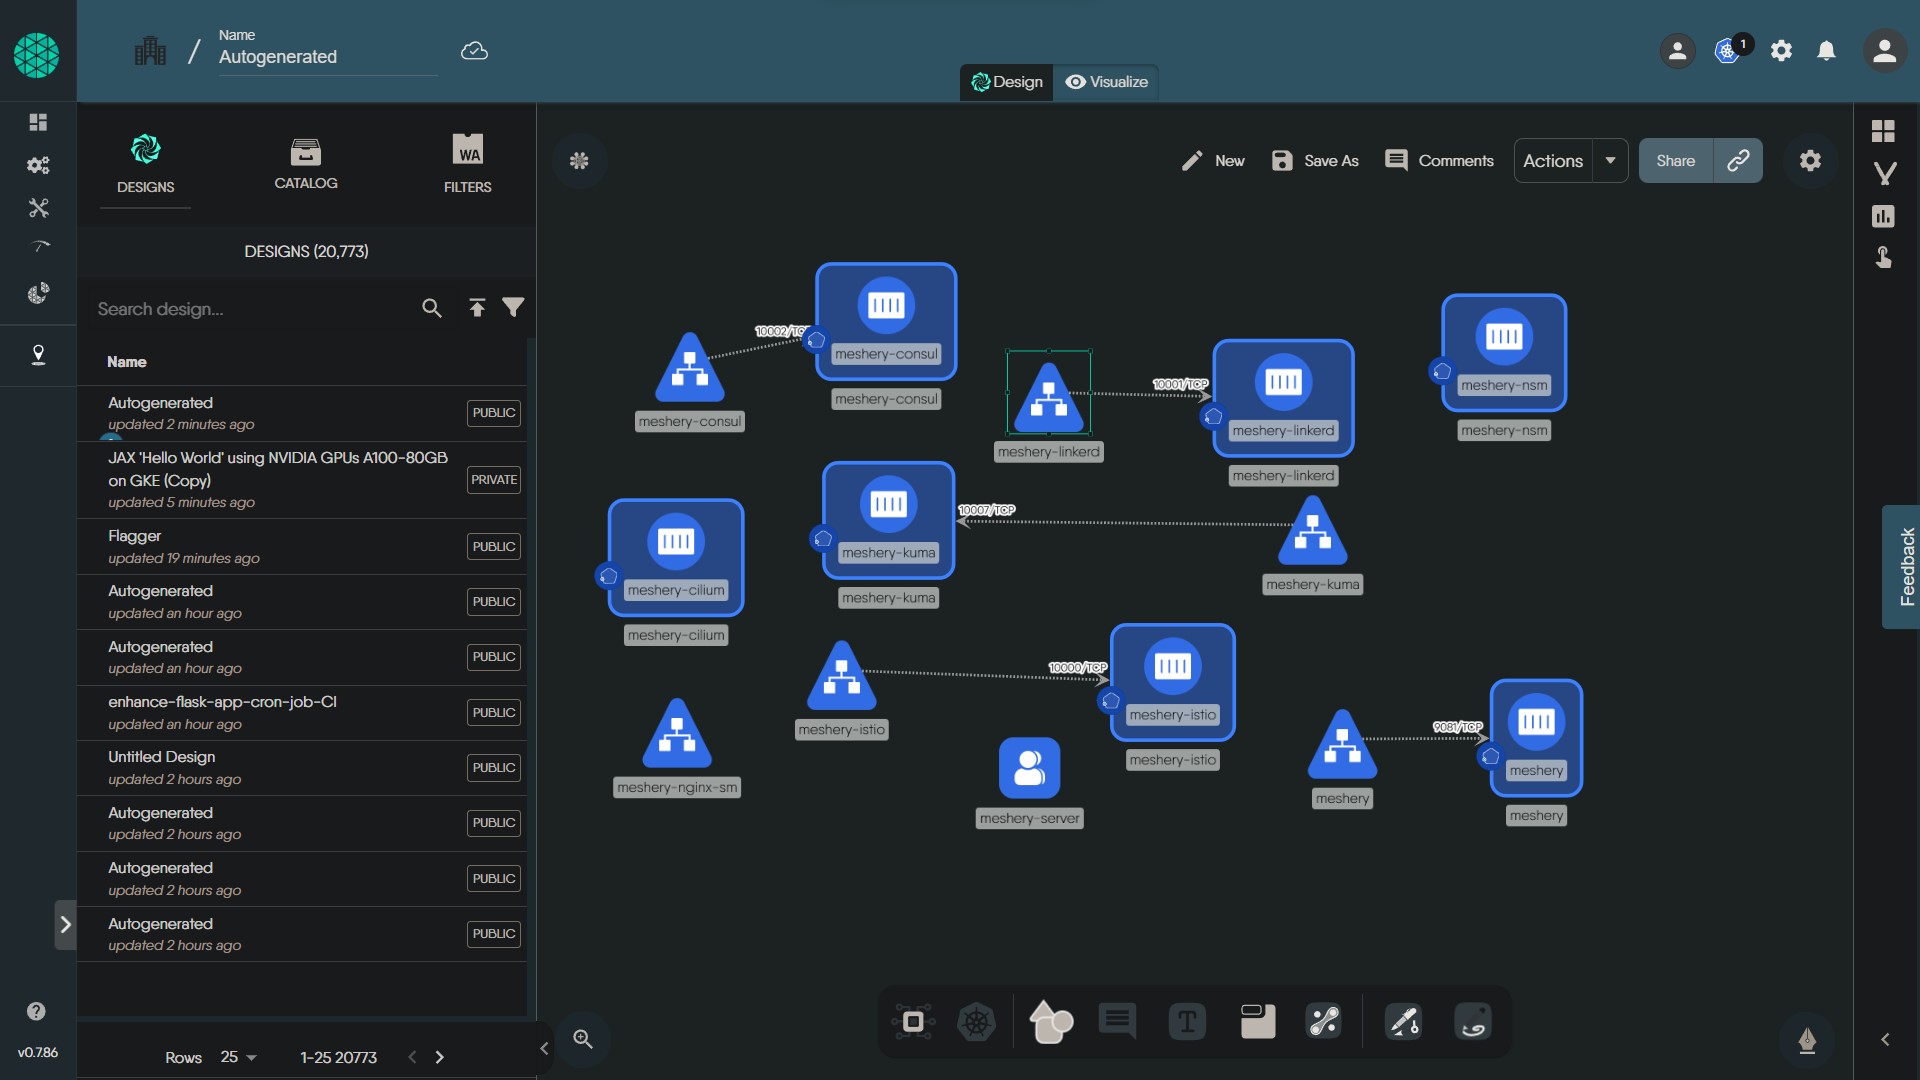Select the freehand swirl tool in dock
This screenshot has width=1920, height=1080.
point(1473,1022)
